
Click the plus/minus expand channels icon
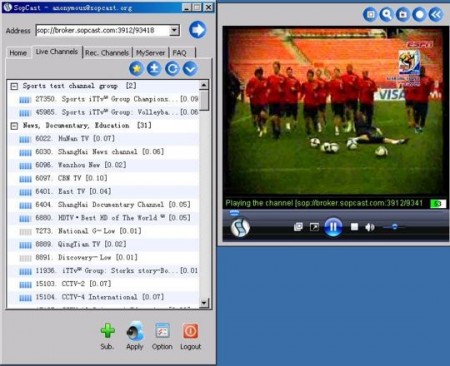pos(154,69)
